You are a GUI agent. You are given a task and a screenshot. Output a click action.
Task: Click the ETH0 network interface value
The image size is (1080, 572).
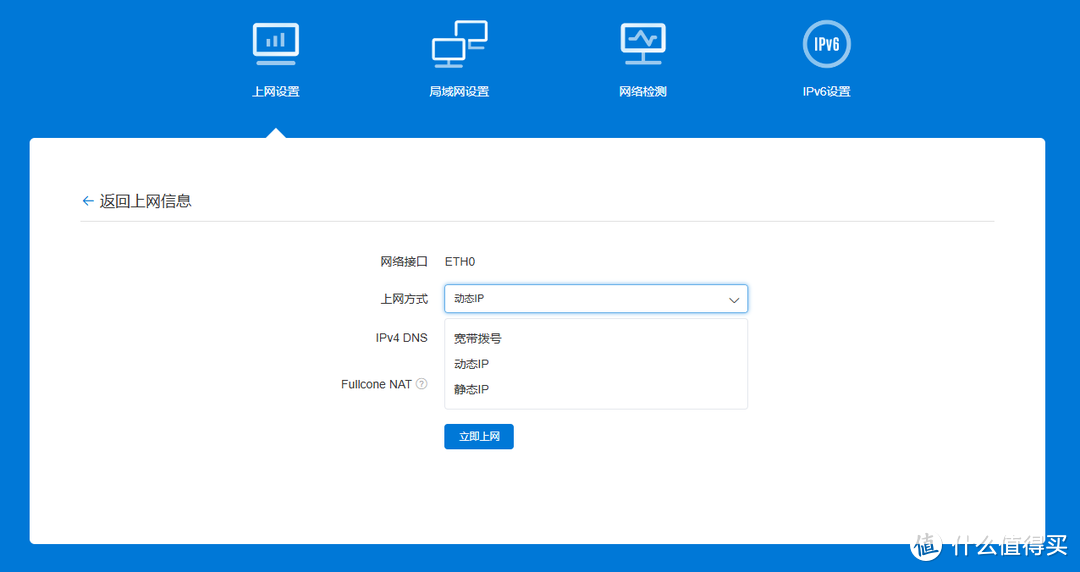(x=460, y=262)
